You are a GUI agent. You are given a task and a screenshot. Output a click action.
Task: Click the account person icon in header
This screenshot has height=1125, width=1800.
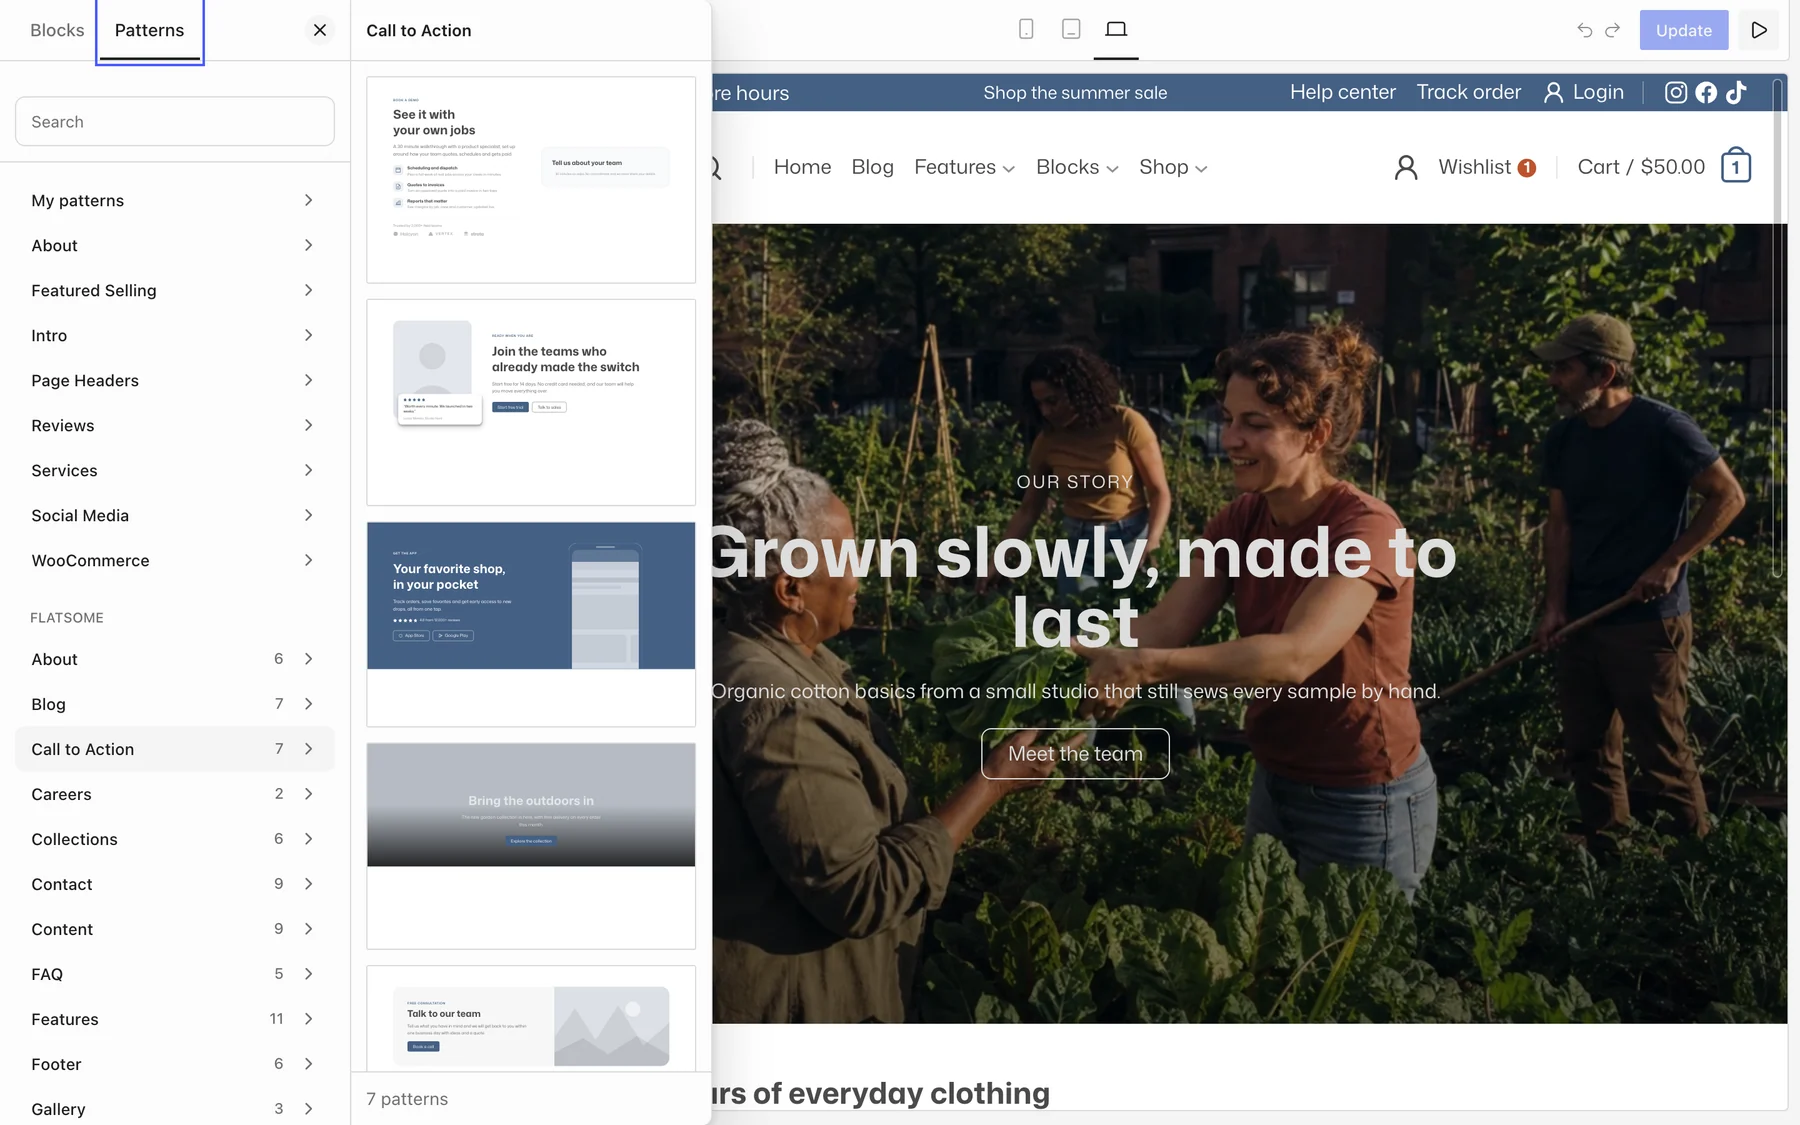[x=1406, y=167]
